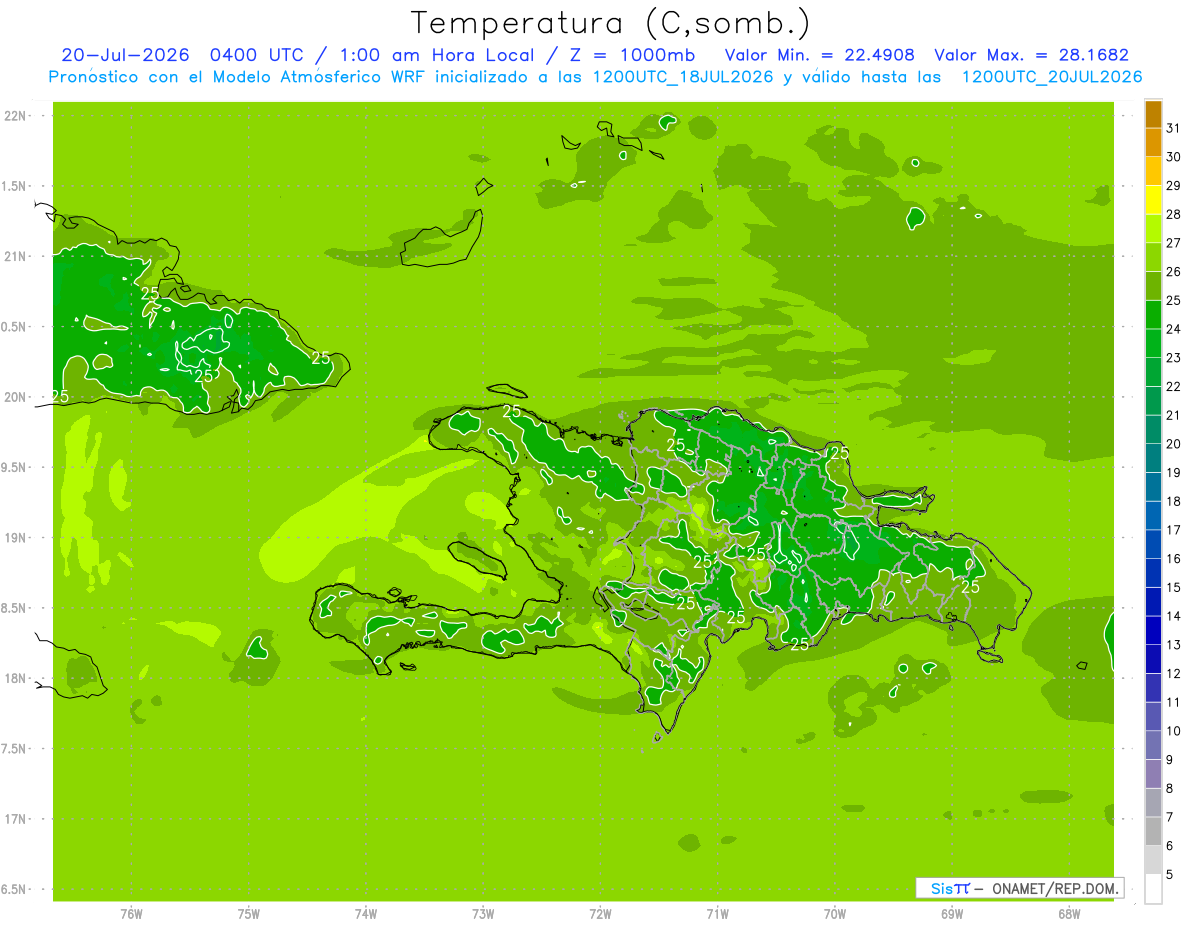
Task: Click the "0400 UTC" time label
Action: pyautogui.click(x=256, y=55)
